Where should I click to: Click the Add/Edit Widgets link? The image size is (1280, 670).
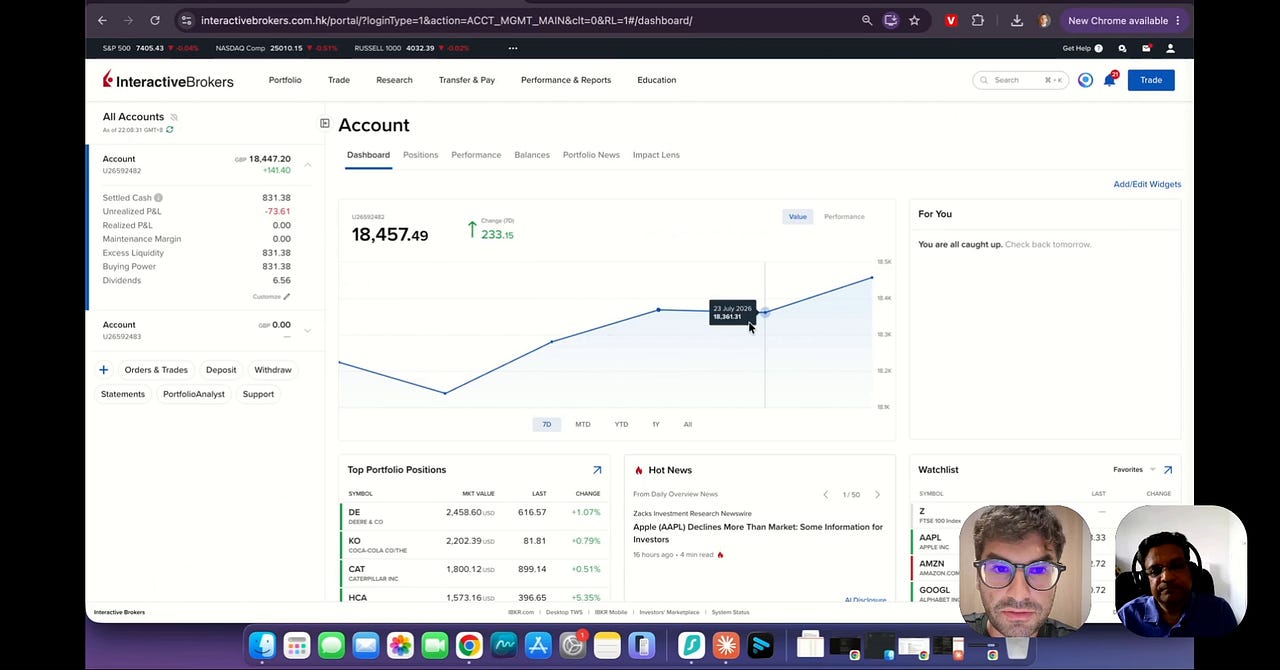tap(1147, 184)
